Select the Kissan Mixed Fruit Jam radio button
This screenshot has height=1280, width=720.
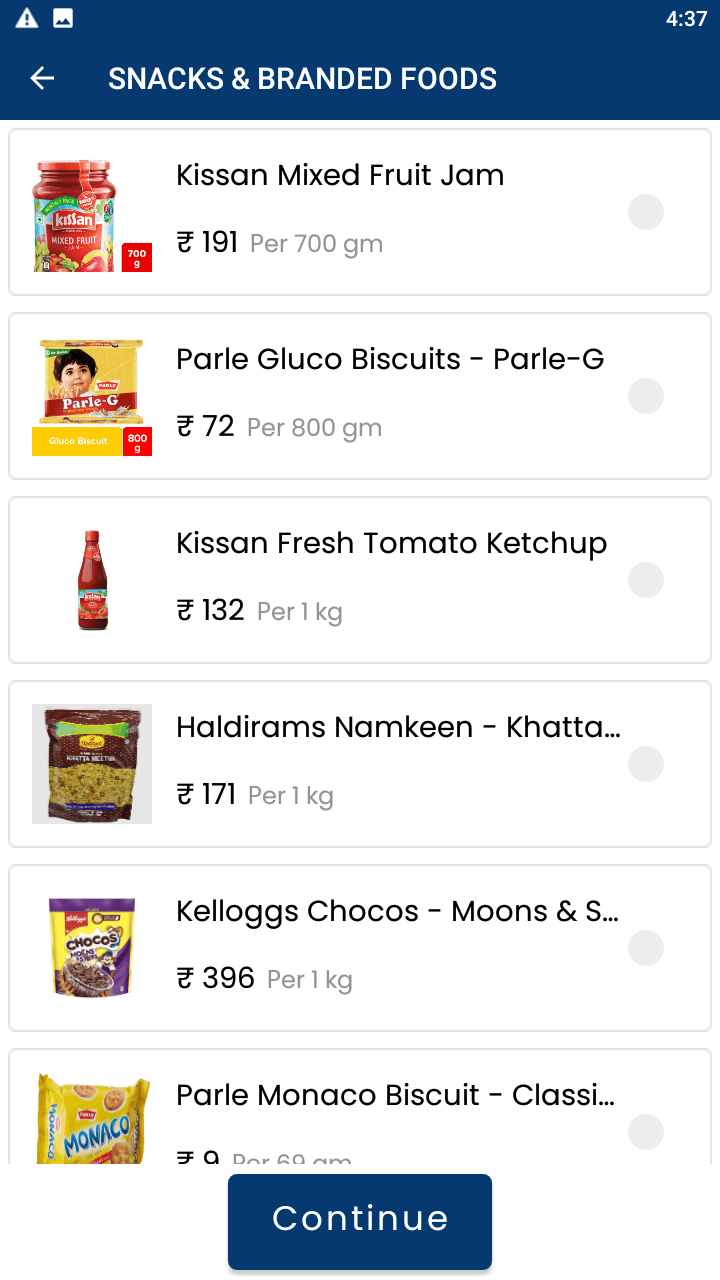pos(646,212)
